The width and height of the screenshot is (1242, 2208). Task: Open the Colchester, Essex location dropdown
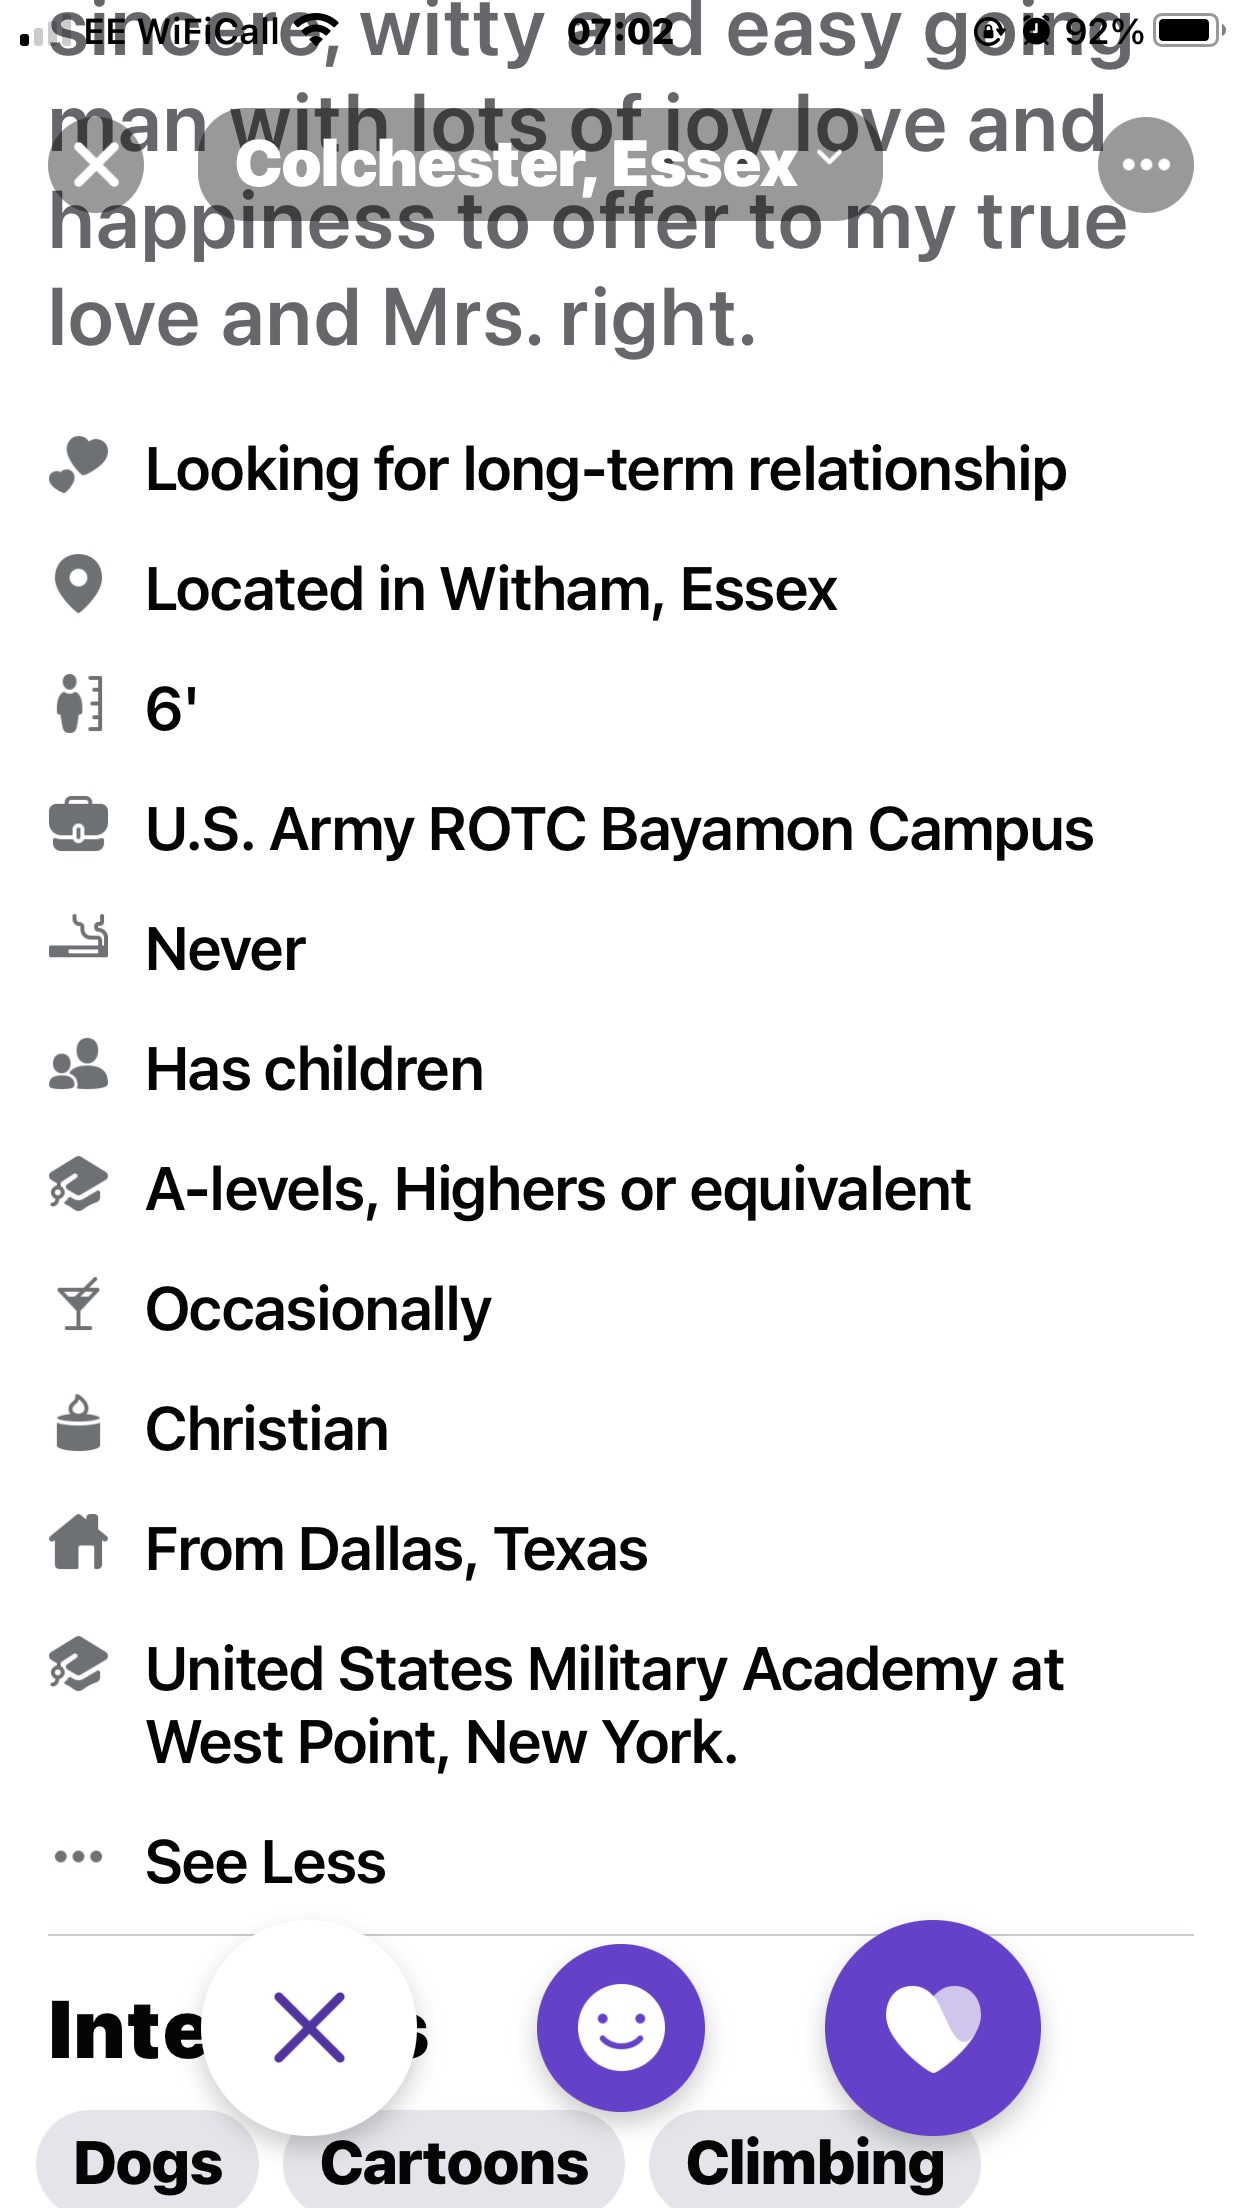540,165
